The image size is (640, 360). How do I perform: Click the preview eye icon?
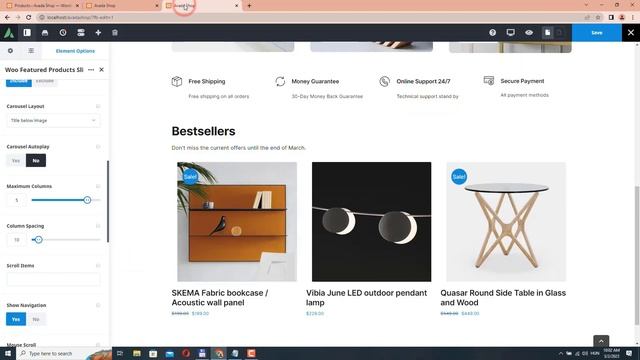pyautogui.click(x=529, y=33)
